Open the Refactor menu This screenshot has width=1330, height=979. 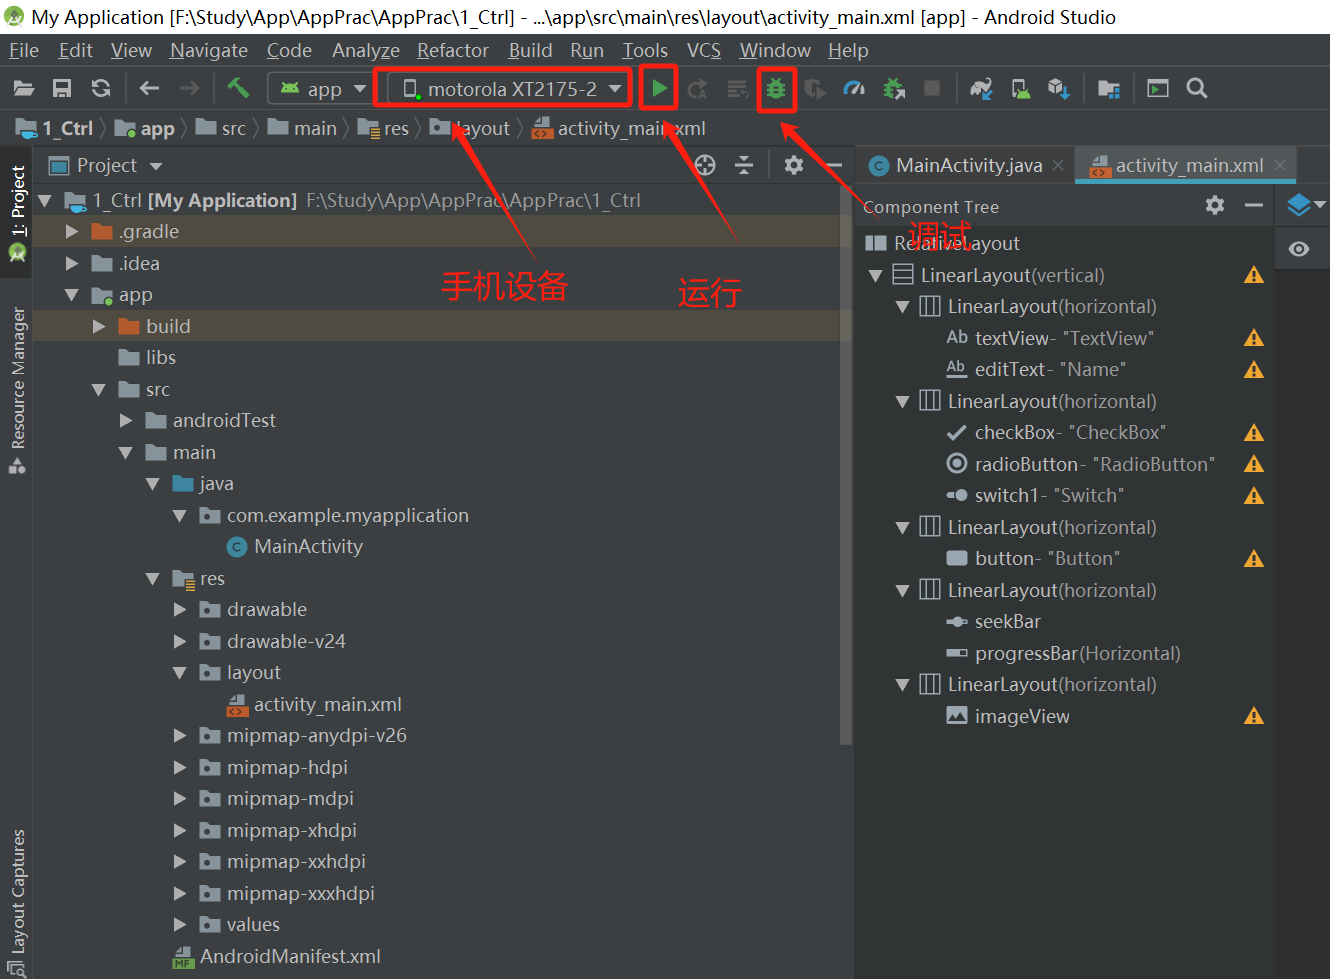[453, 50]
